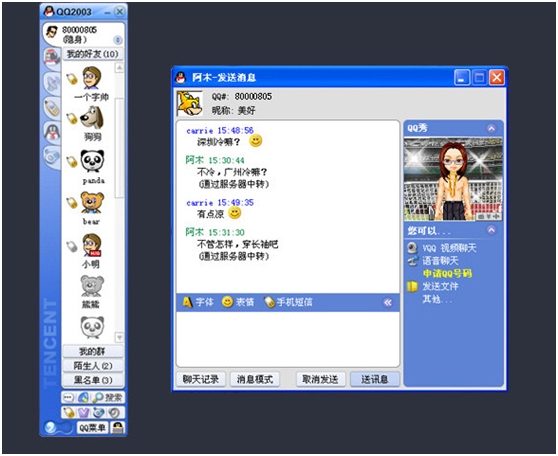Screen dimensions: 558x456
Task: Start VQQ 视频聊天 video chat
Action: [x=449, y=248]
